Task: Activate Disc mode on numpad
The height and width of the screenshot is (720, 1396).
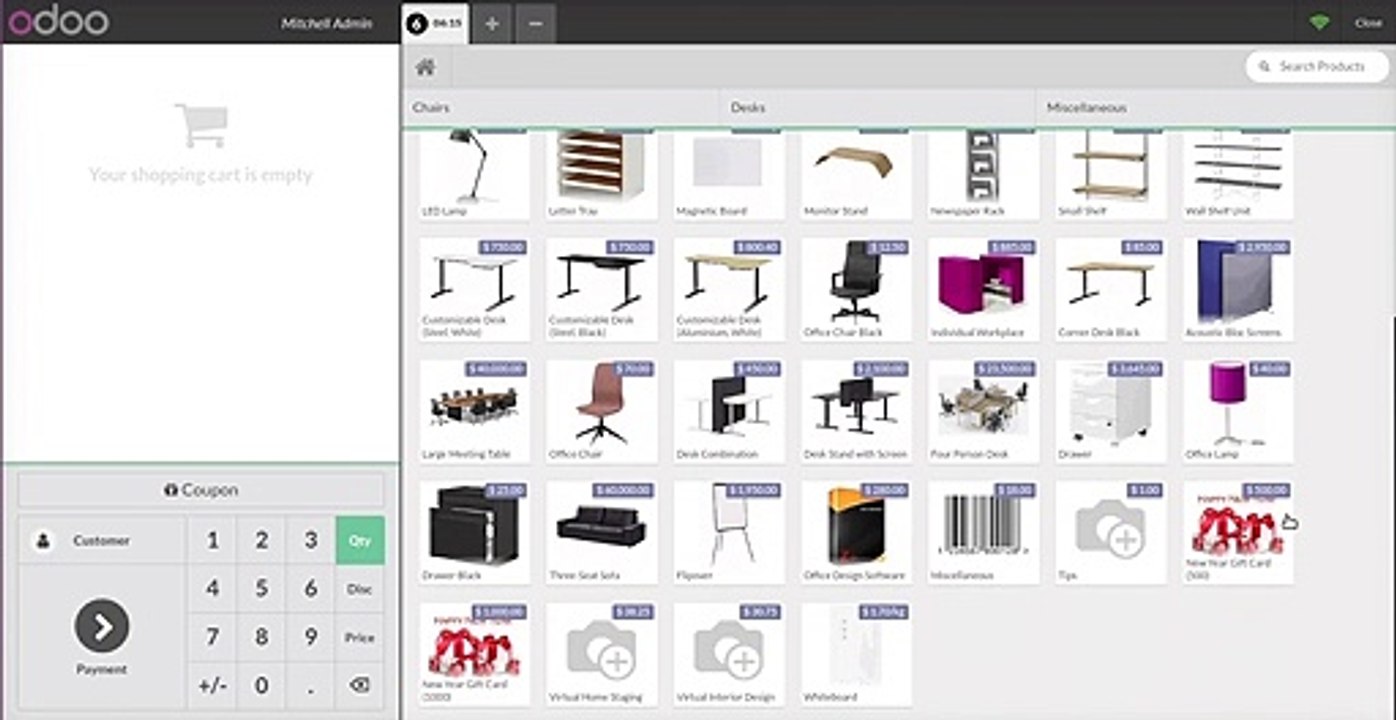Action: pos(360,589)
